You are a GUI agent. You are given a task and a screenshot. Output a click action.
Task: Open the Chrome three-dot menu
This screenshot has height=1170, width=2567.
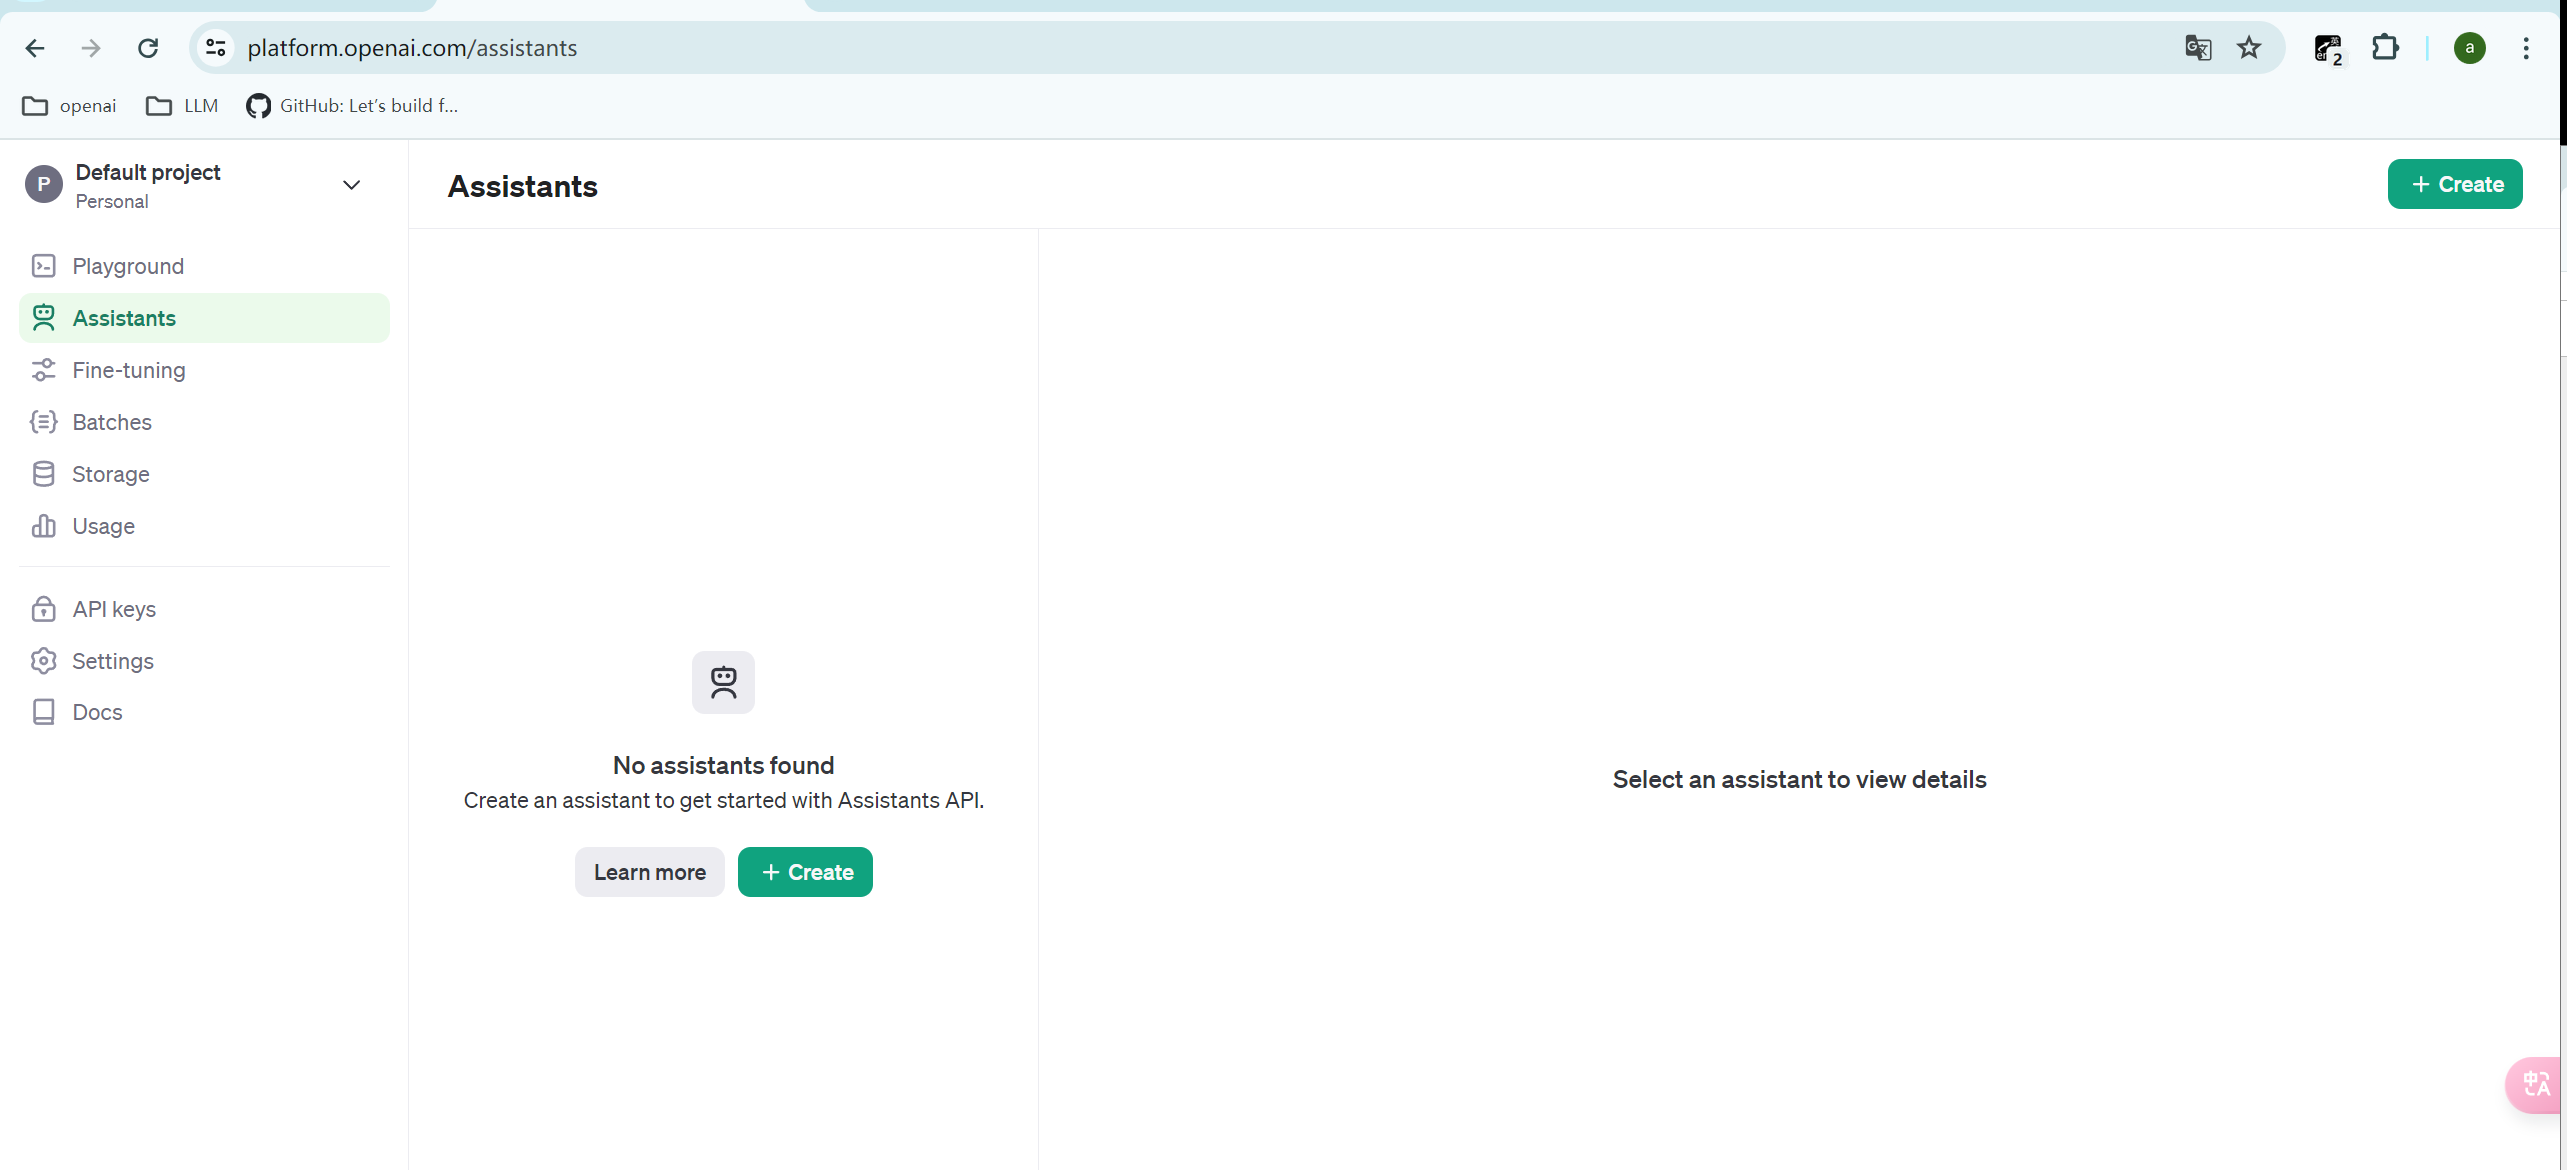[2525, 48]
